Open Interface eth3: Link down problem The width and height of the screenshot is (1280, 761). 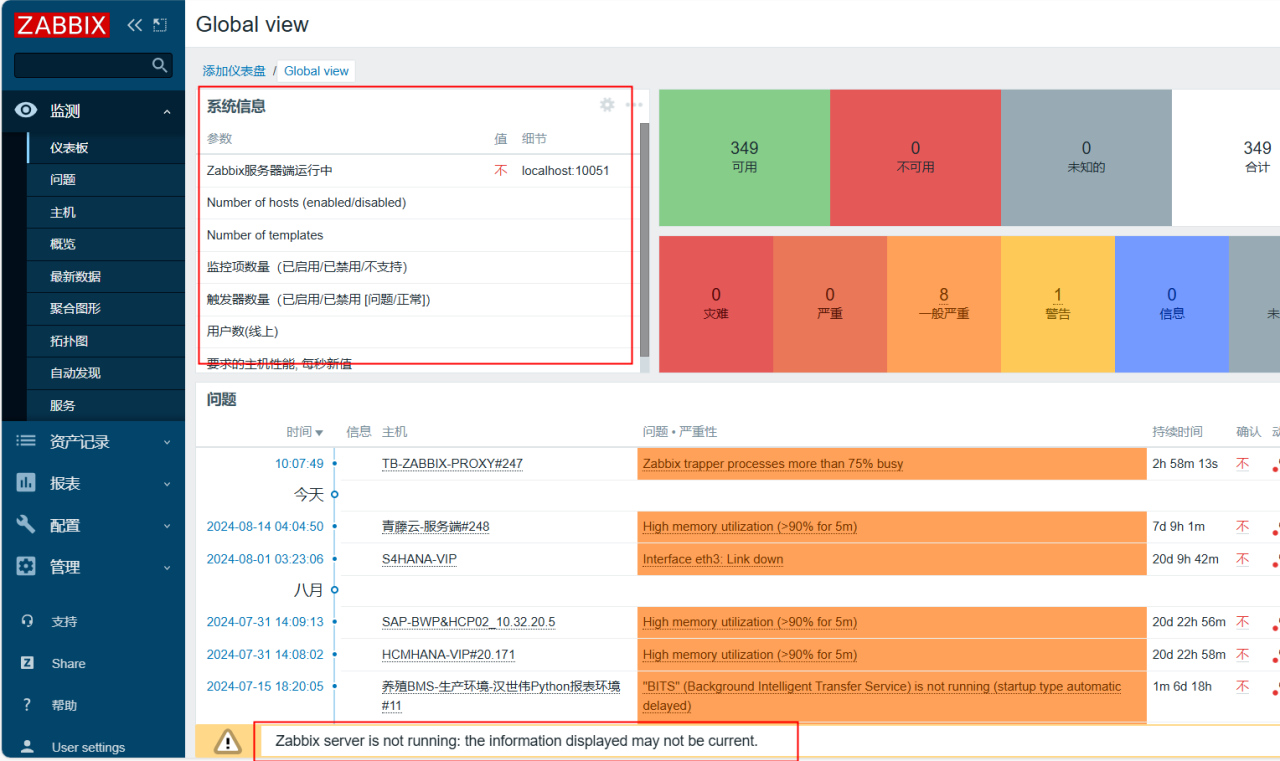(713, 559)
